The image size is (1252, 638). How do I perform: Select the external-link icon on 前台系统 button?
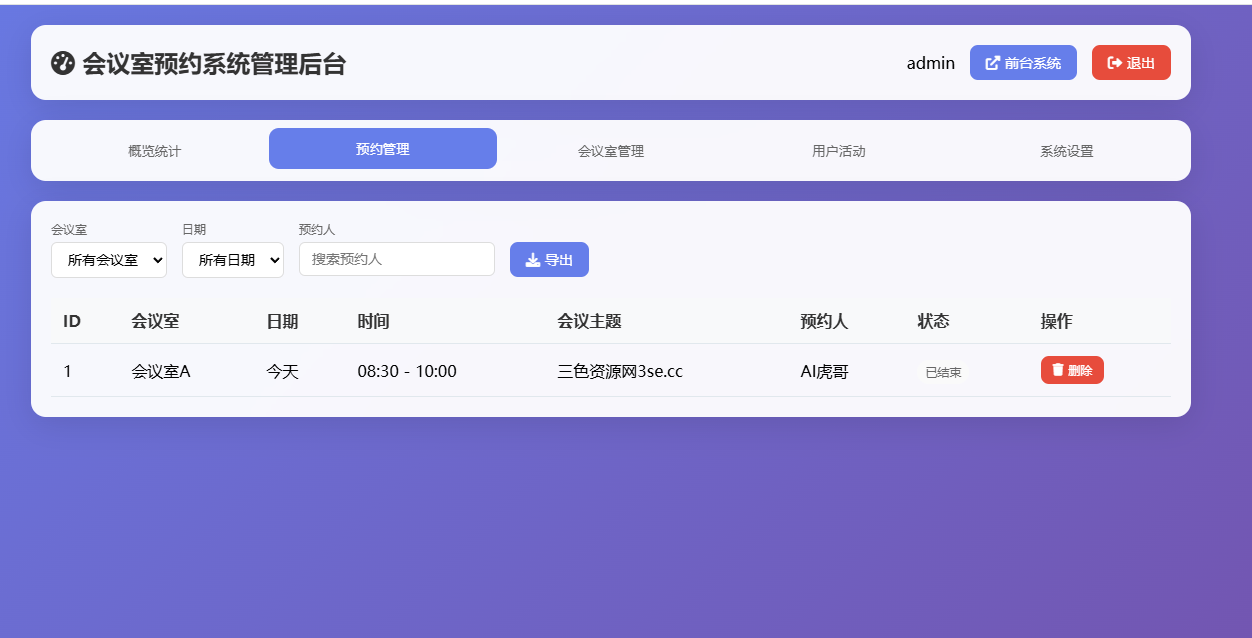click(991, 62)
